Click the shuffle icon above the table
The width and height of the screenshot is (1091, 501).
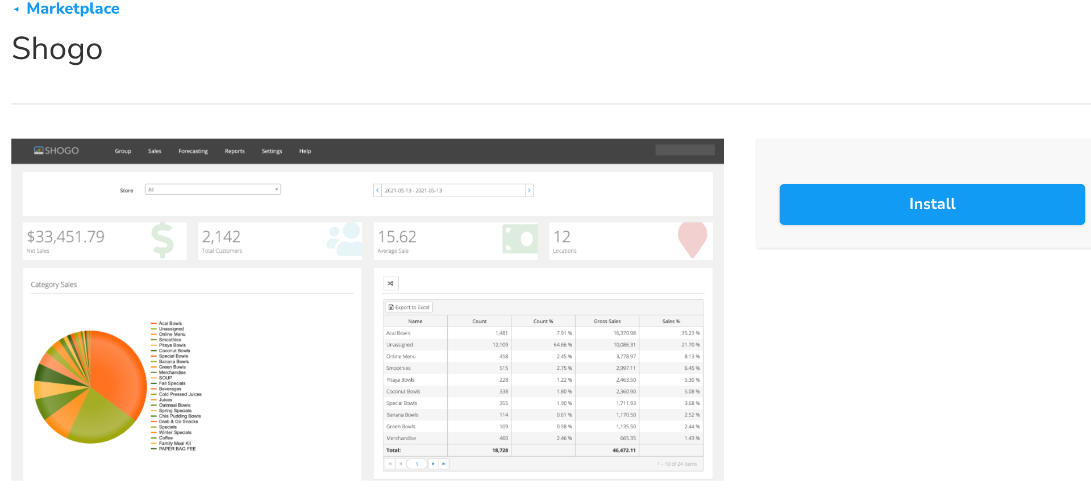coord(390,283)
